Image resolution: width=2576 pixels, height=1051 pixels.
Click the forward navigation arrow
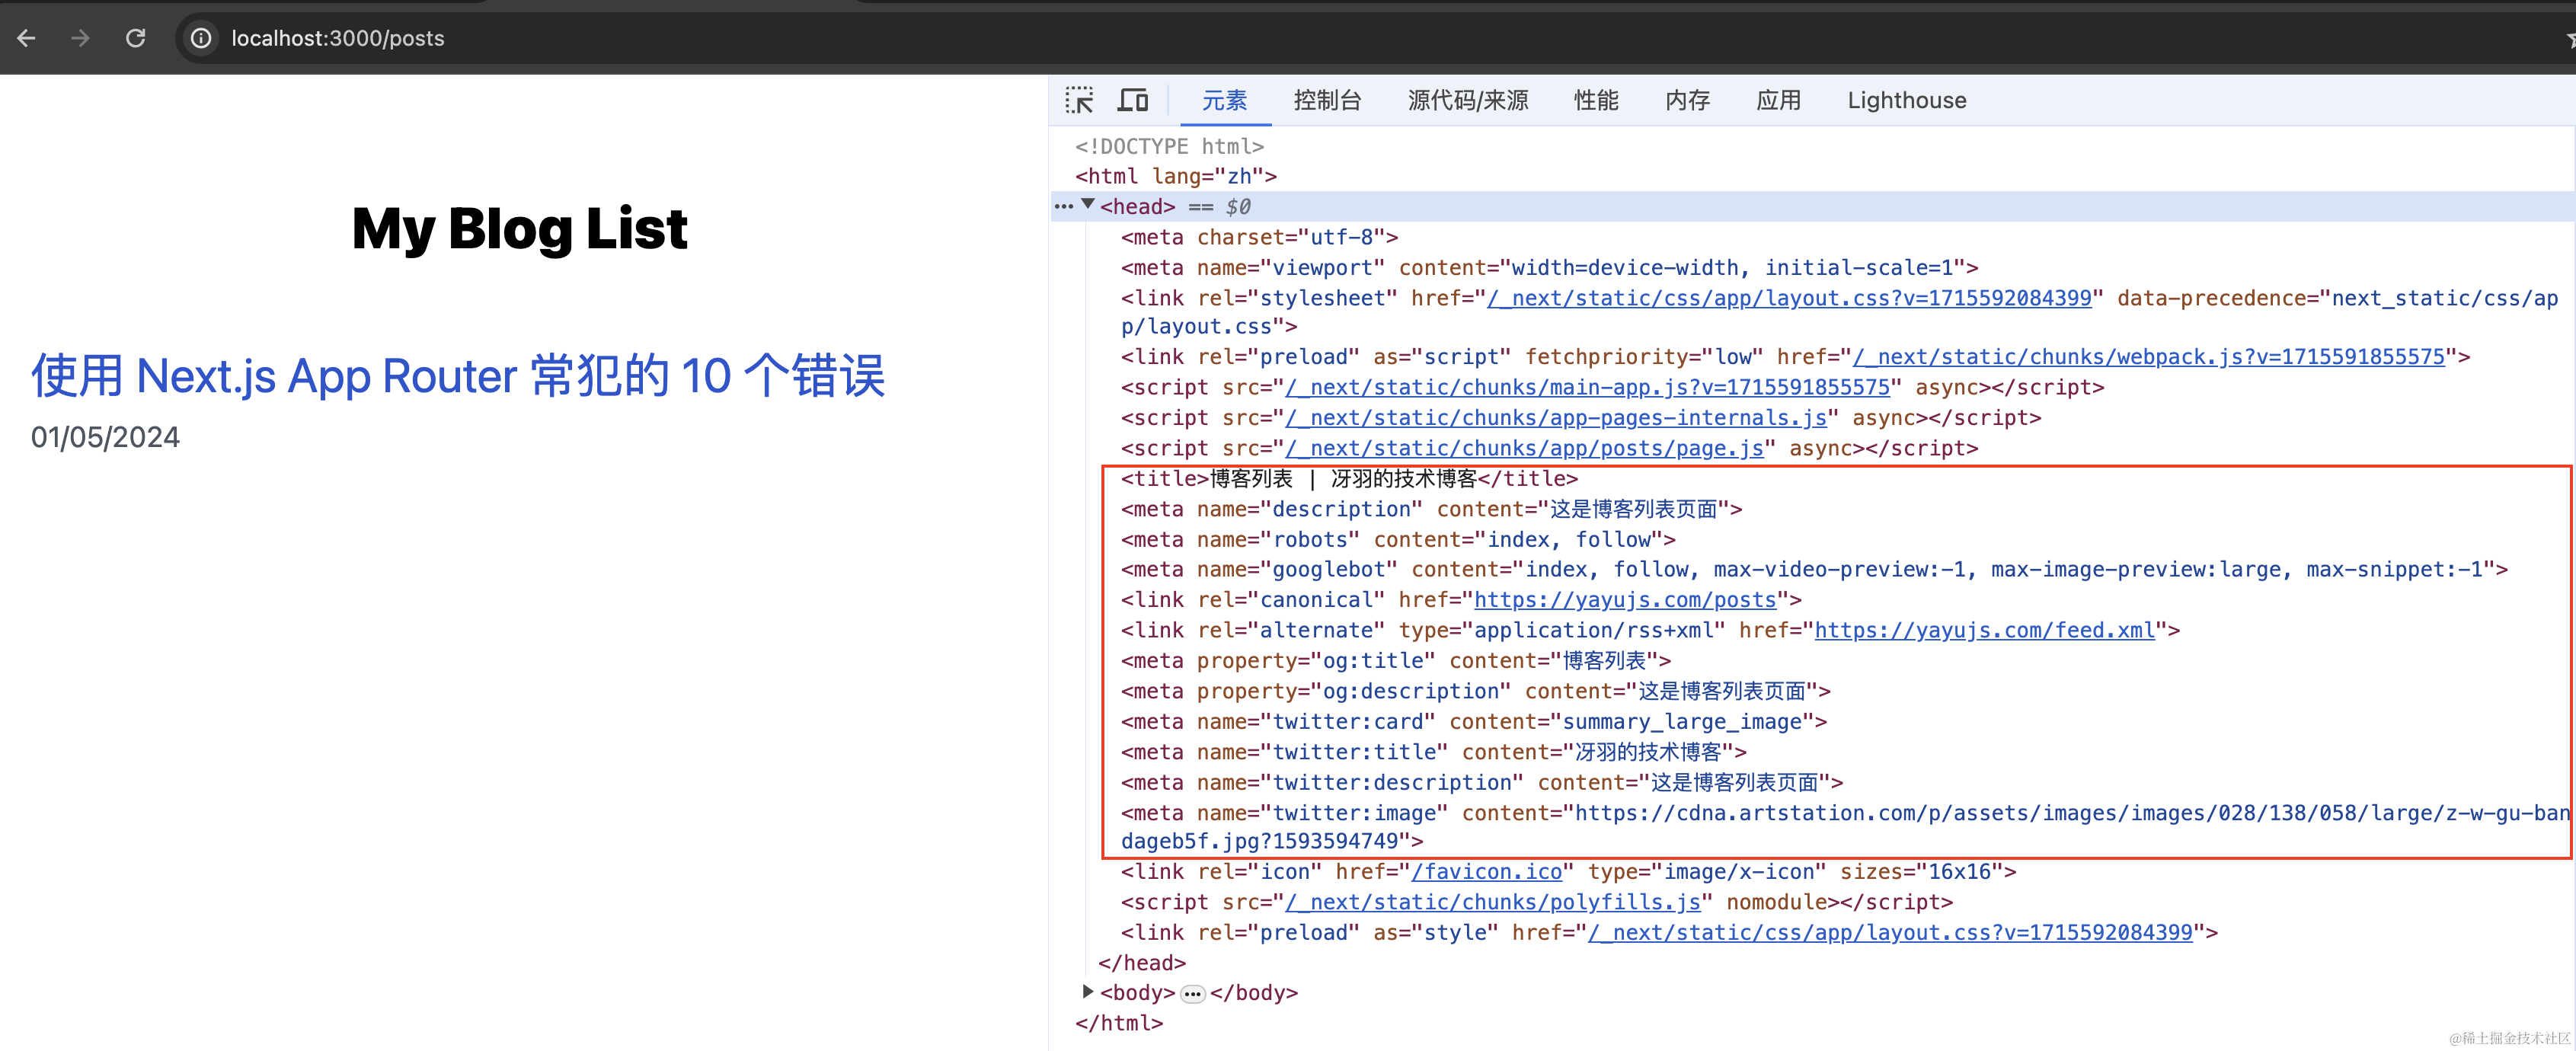point(80,38)
